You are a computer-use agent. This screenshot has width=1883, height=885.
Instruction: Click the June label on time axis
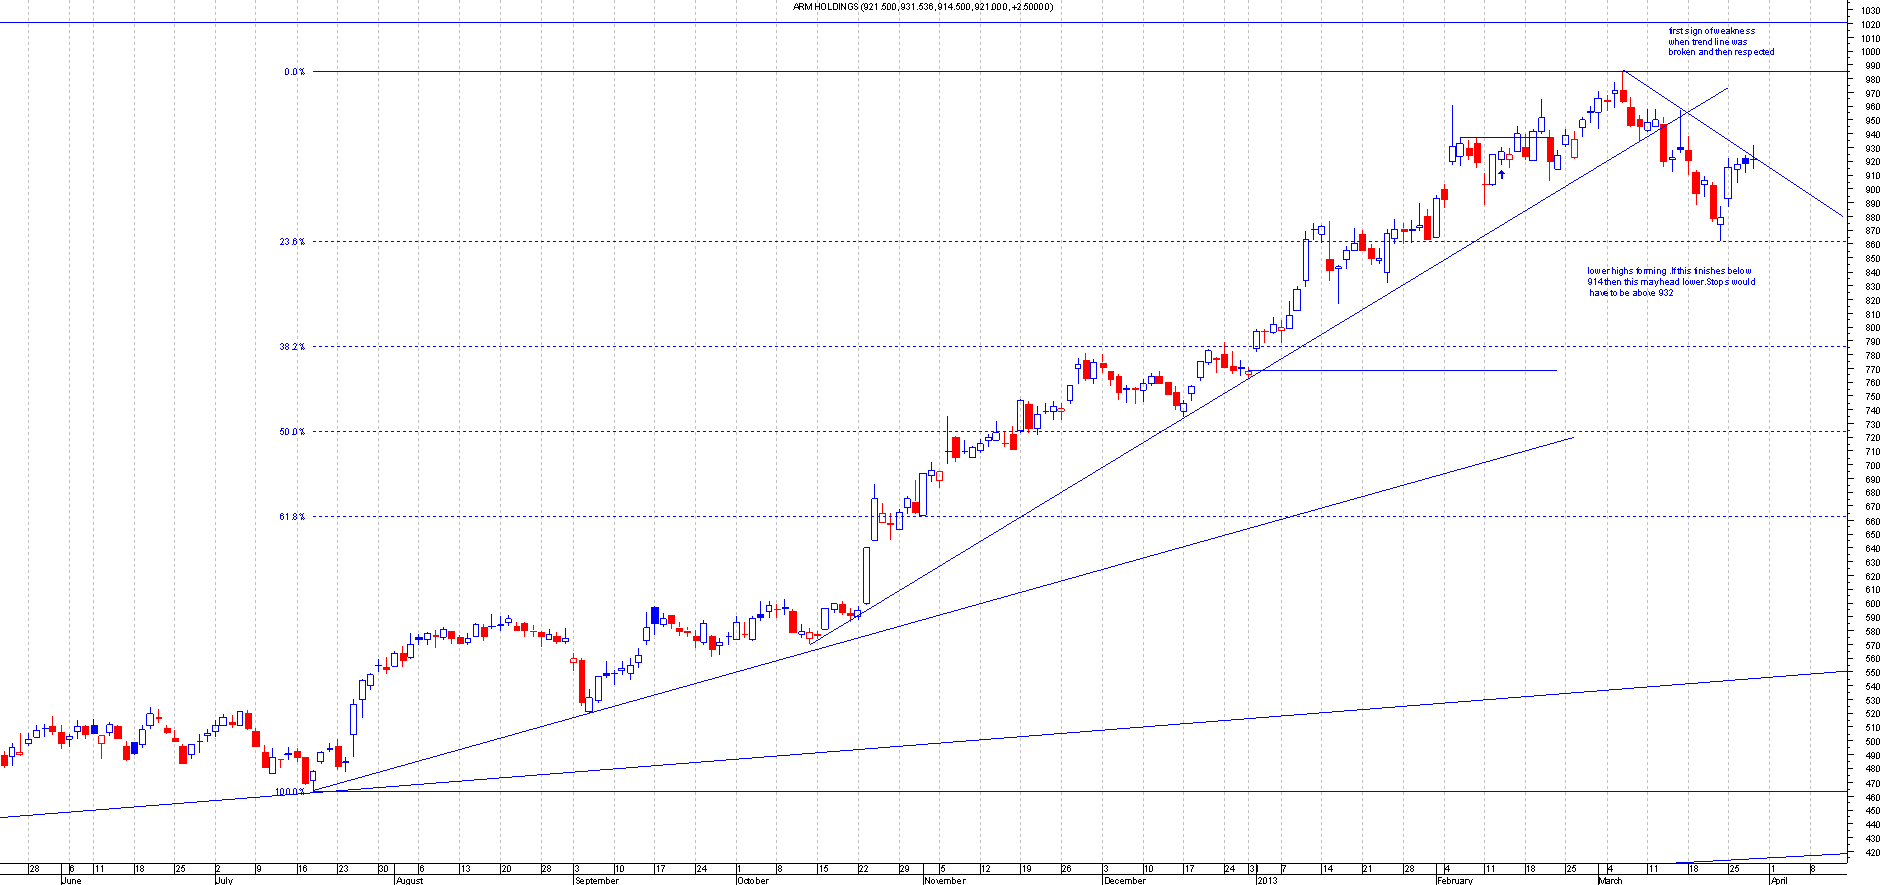(x=71, y=881)
